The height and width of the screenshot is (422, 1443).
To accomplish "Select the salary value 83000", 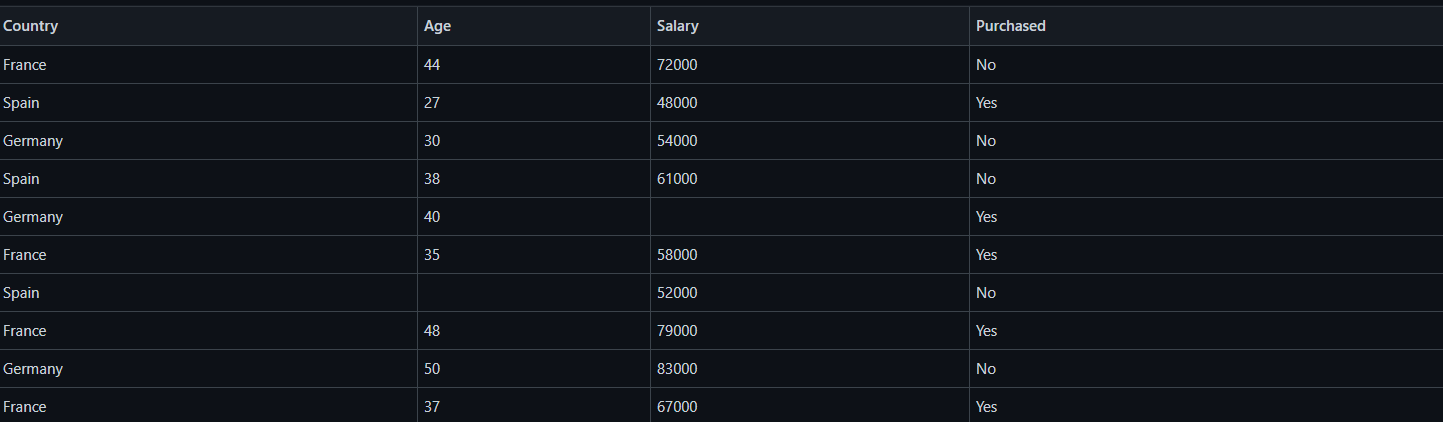I will [x=677, y=369].
